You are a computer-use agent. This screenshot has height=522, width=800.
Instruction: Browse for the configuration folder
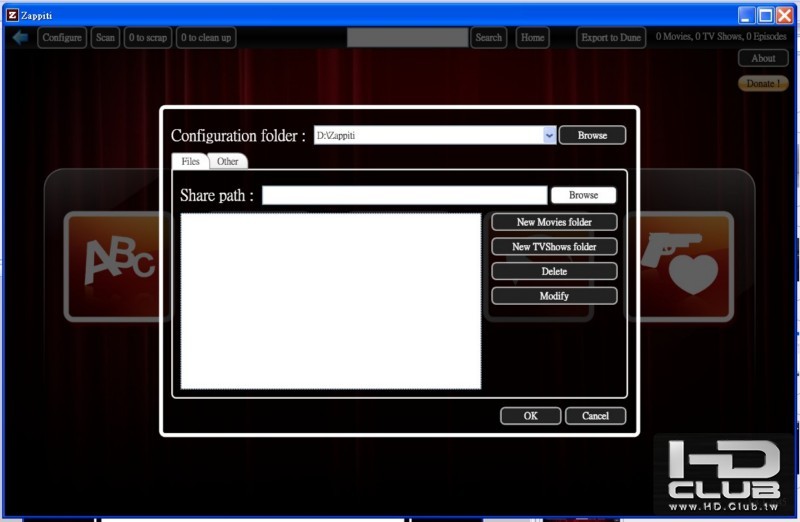[592, 135]
